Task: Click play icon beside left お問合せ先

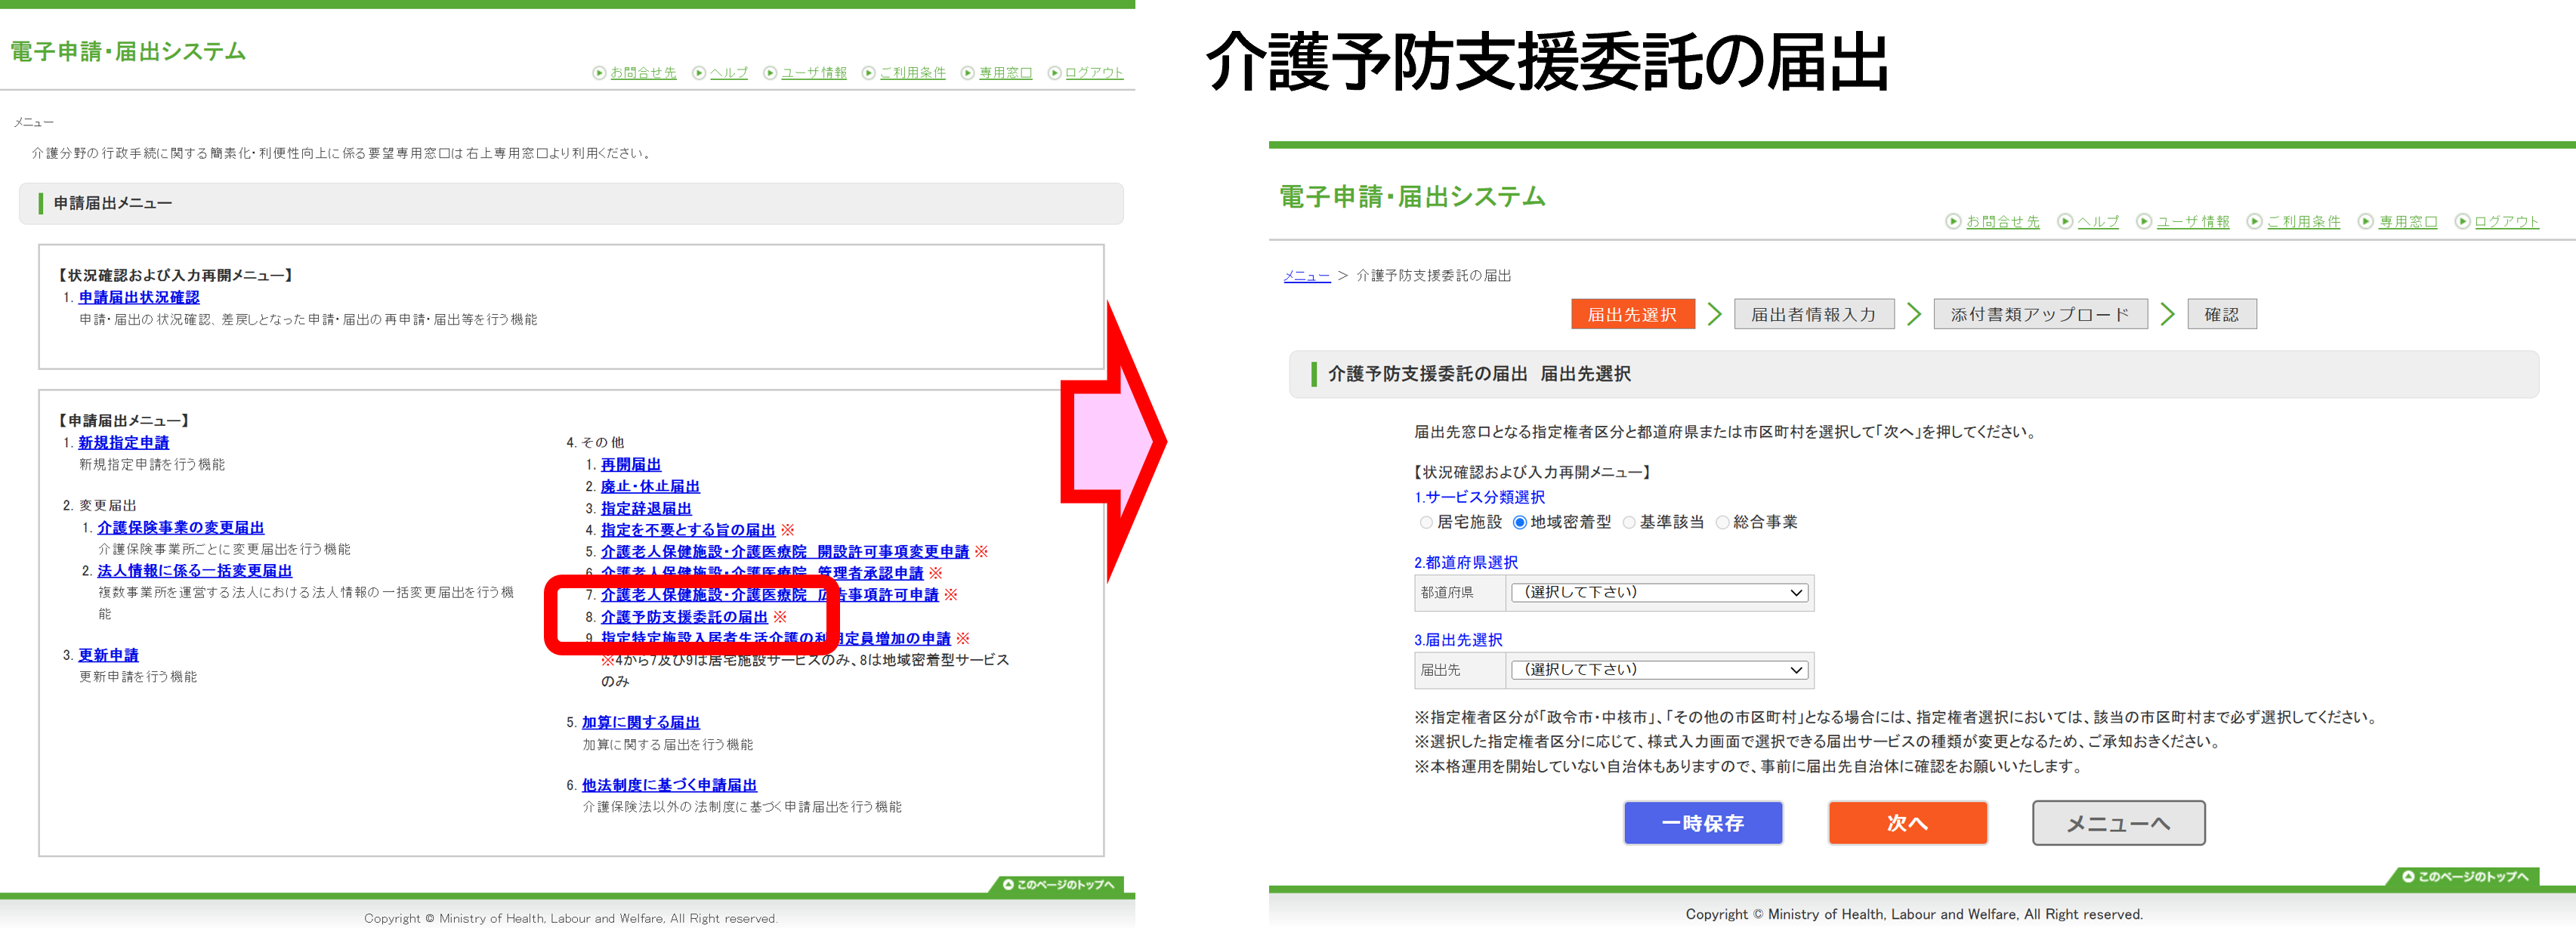Action: click(599, 73)
